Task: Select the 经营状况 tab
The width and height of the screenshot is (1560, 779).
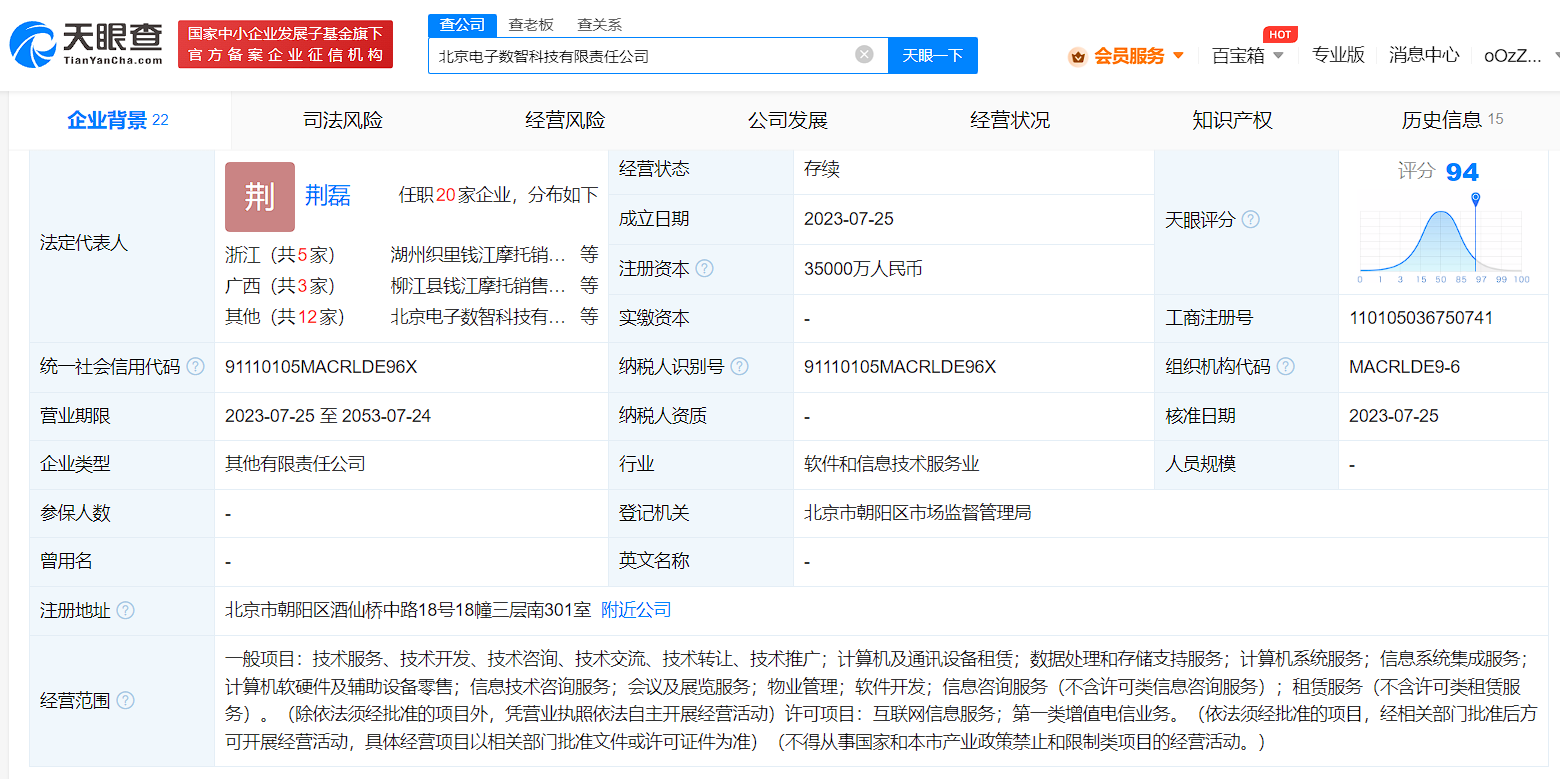Action: point(1010,121)
